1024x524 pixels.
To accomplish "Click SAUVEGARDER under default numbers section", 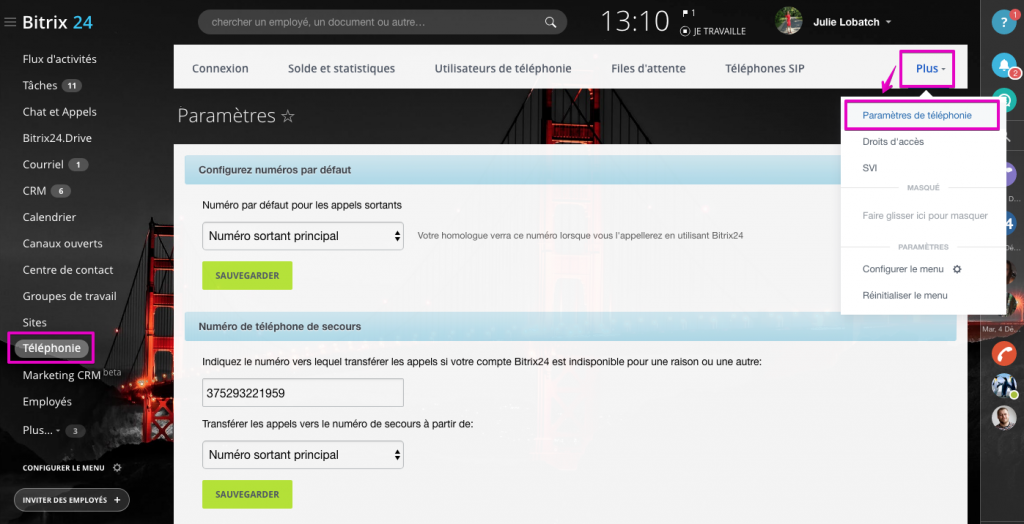I will tap(248, 276).
